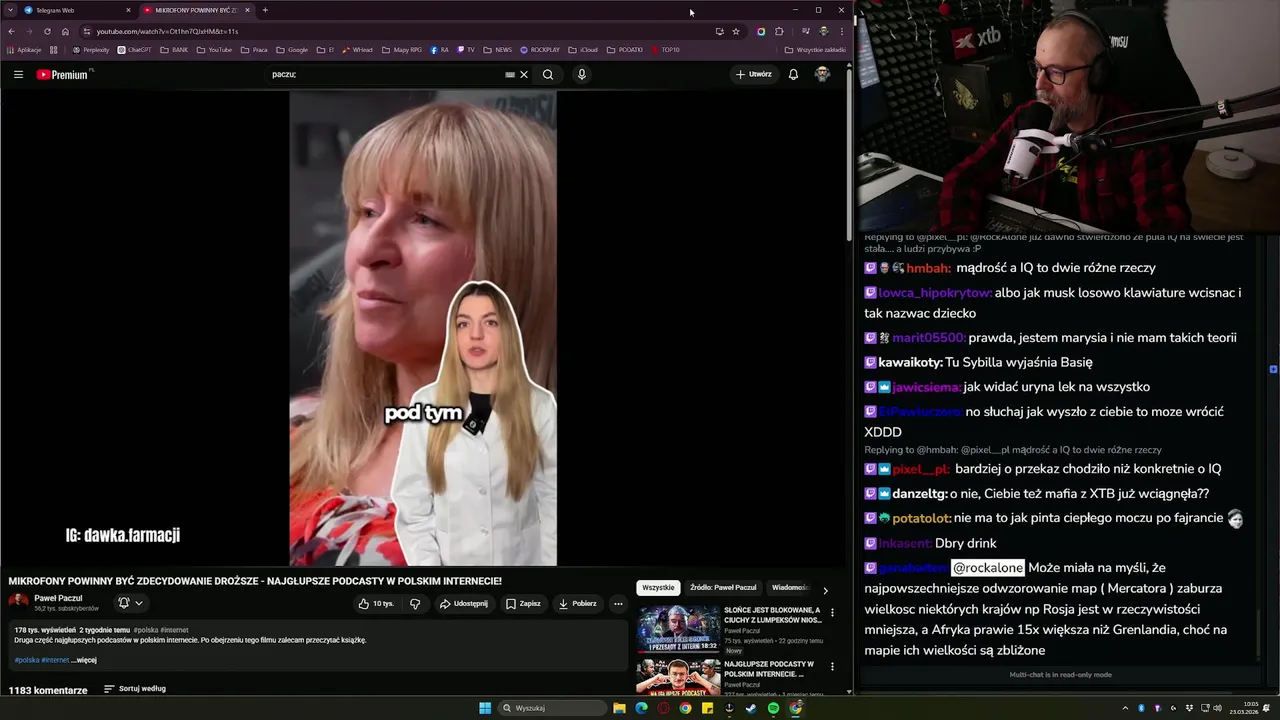Open Sortuj według comments sorting menu
Screen dimensions: 1280x720
point(135,689)
